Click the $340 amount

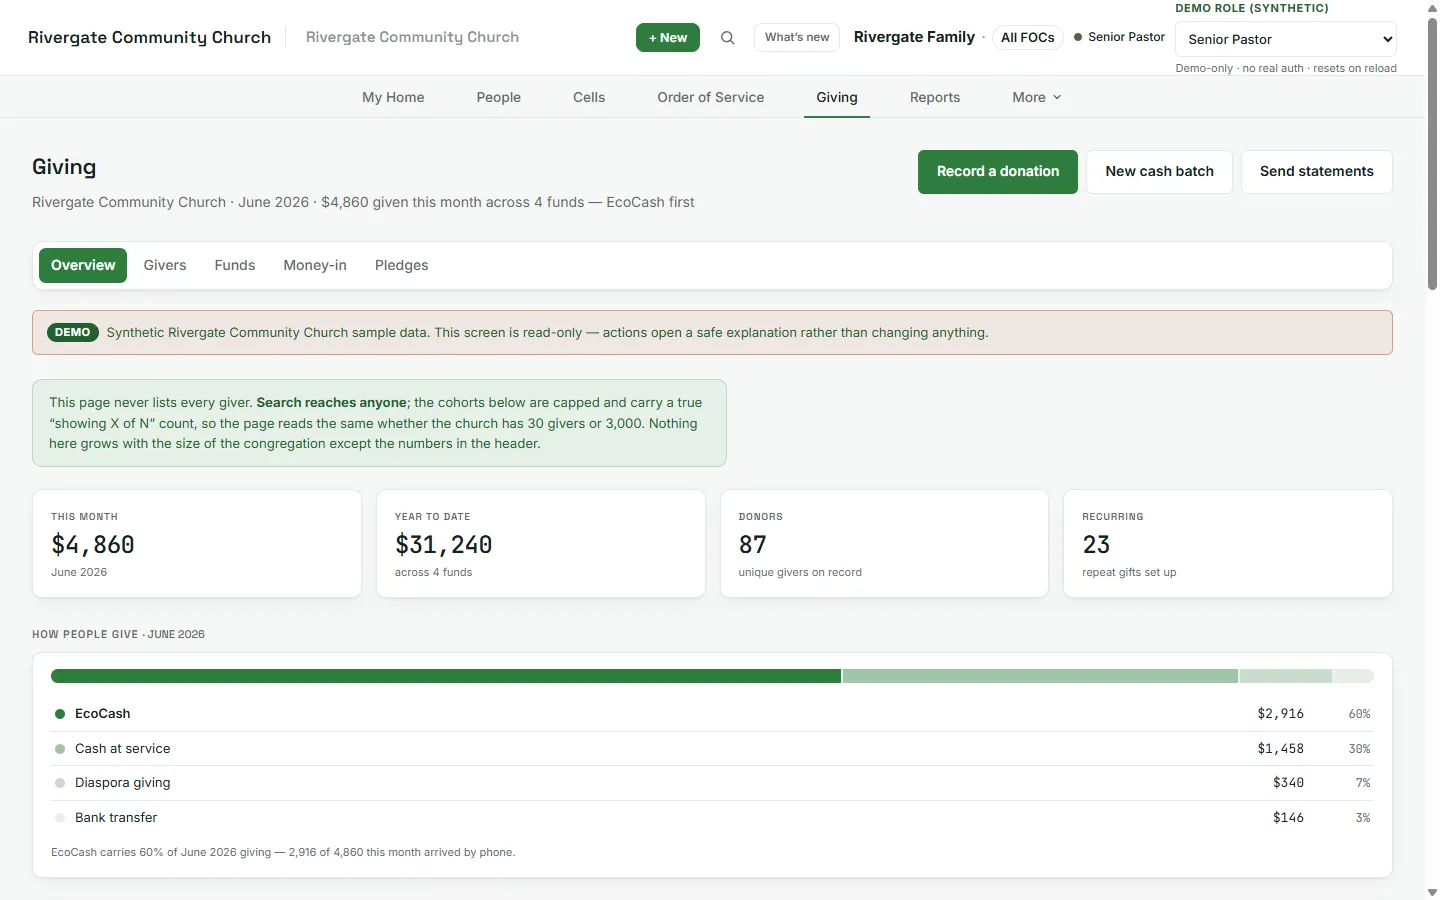[1288, 783]
